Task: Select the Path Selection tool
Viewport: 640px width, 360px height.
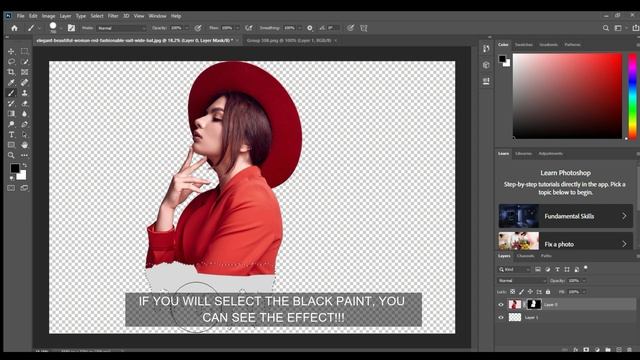Action: pyautogui.click(x=24, y=135)
